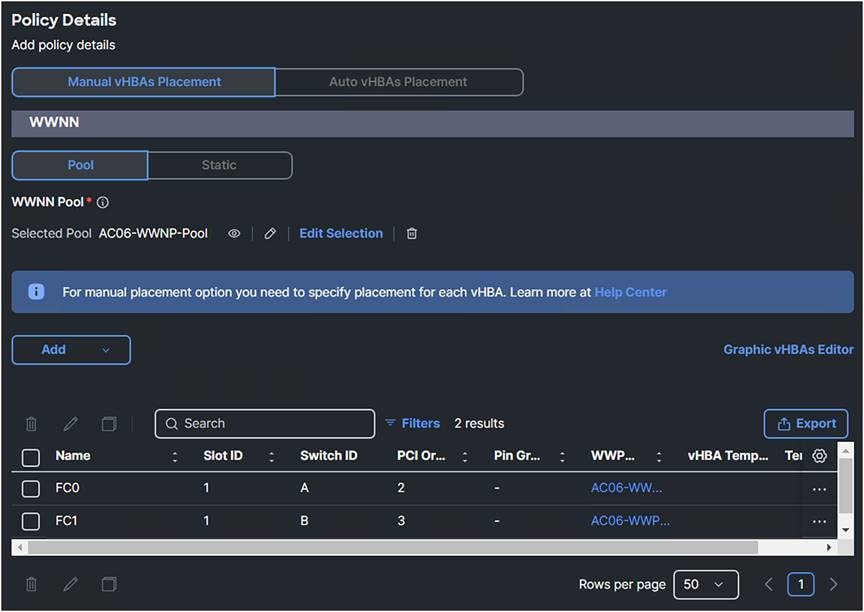The image size is (864, 612).
Task: Click the FC1 name cell
Action: click(x=66, y=521)
